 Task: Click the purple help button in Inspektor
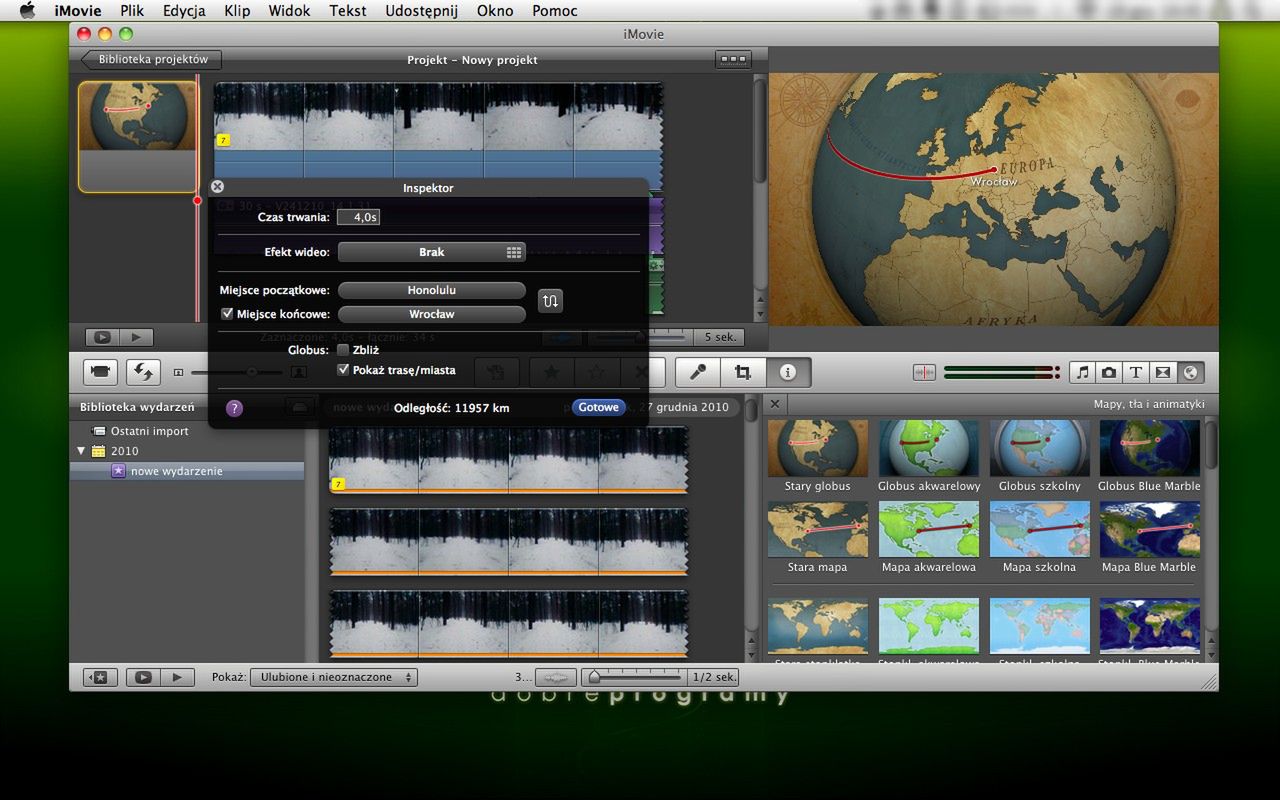pyautogui.click(x=234, y=408)
